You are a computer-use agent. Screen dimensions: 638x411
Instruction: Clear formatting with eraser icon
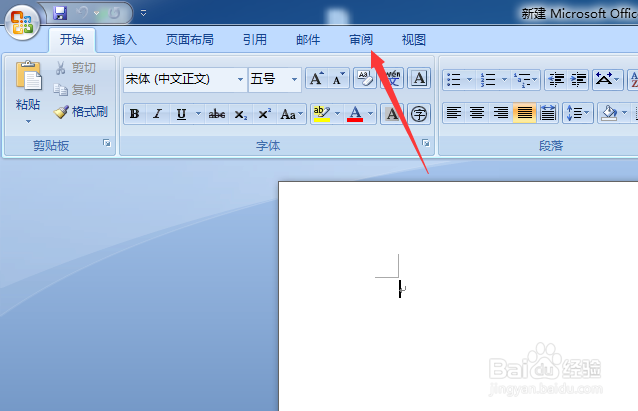tap(365, 78)
